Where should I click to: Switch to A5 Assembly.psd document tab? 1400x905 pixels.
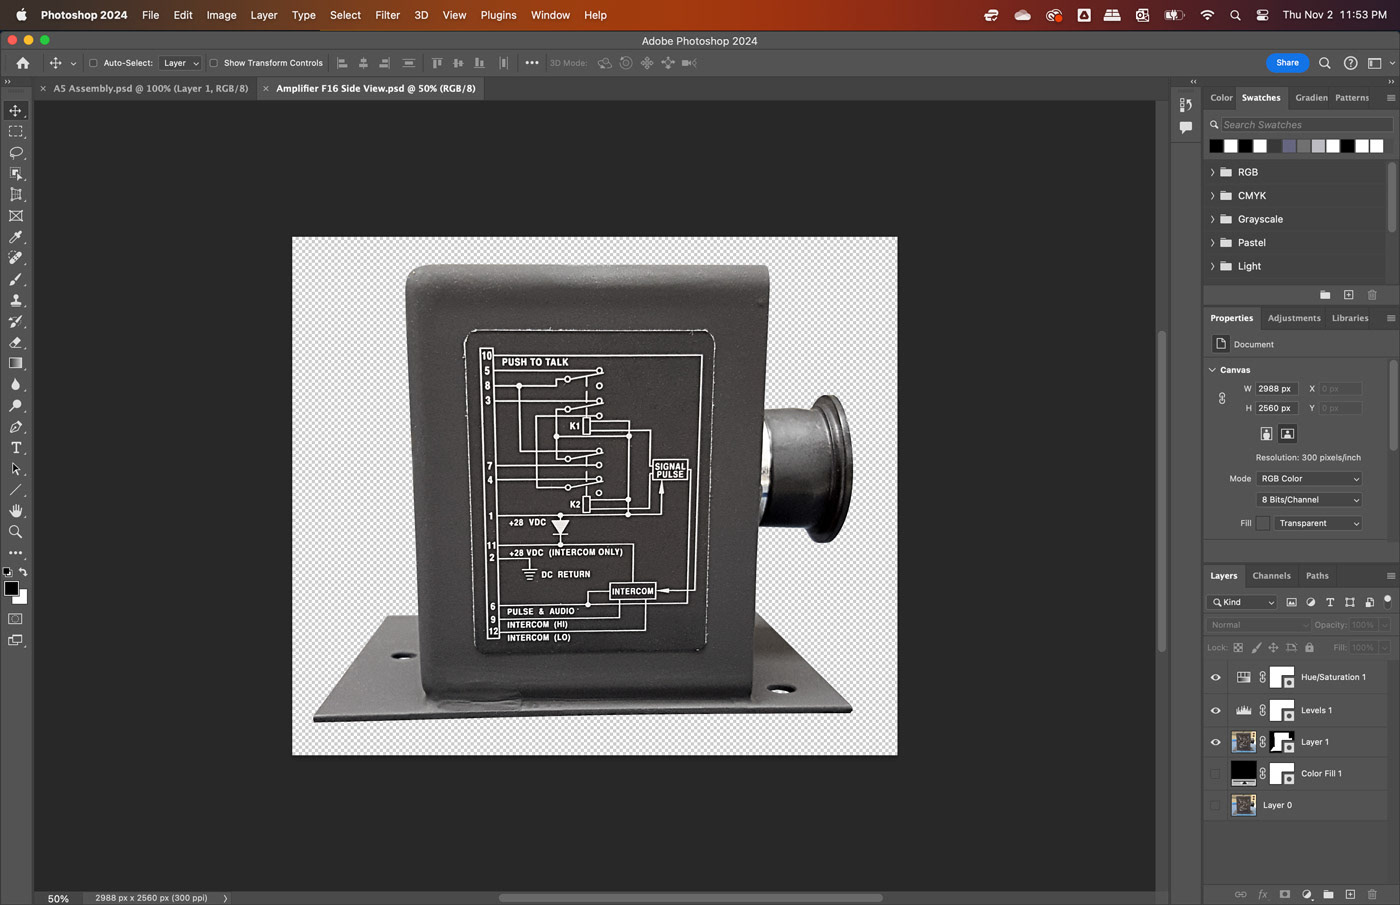[150, 88]
